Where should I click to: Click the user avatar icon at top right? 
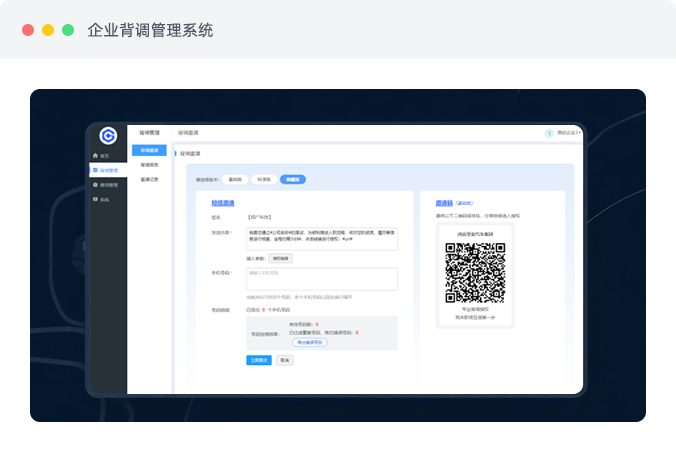[549, 133]
